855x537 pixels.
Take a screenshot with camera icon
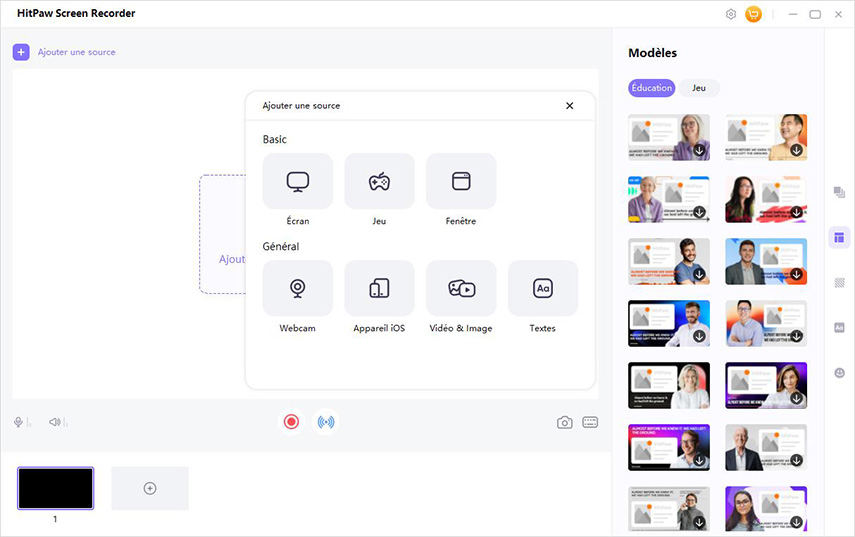coord(565,422)
